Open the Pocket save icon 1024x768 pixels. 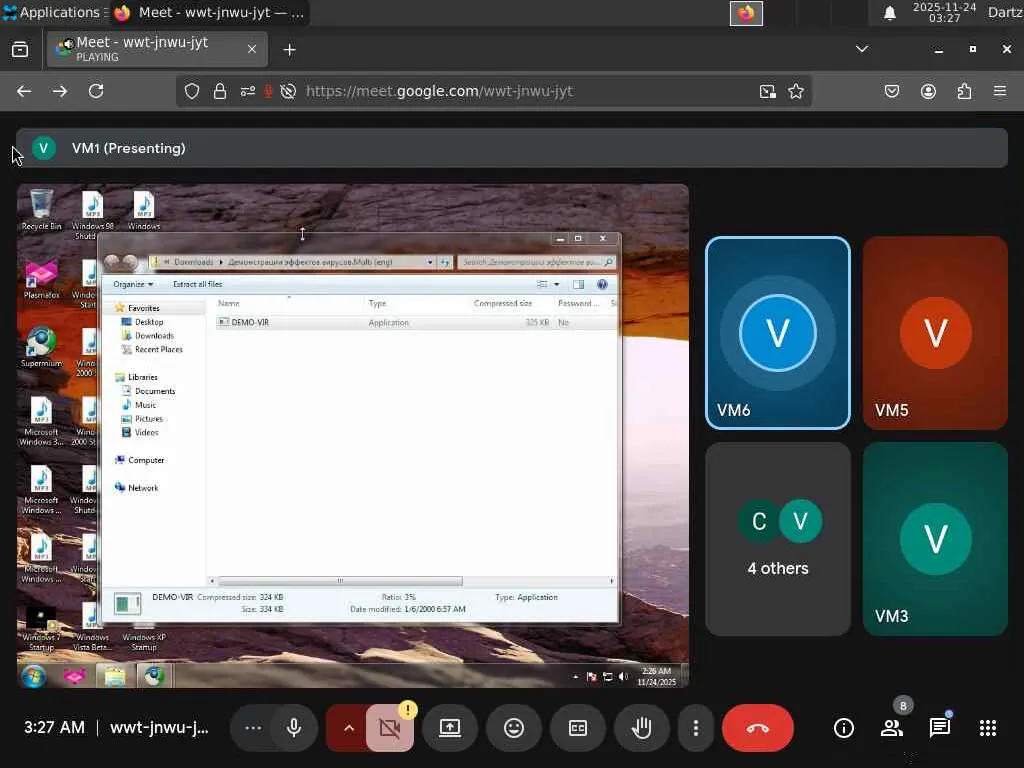click(x=891, y=91)
